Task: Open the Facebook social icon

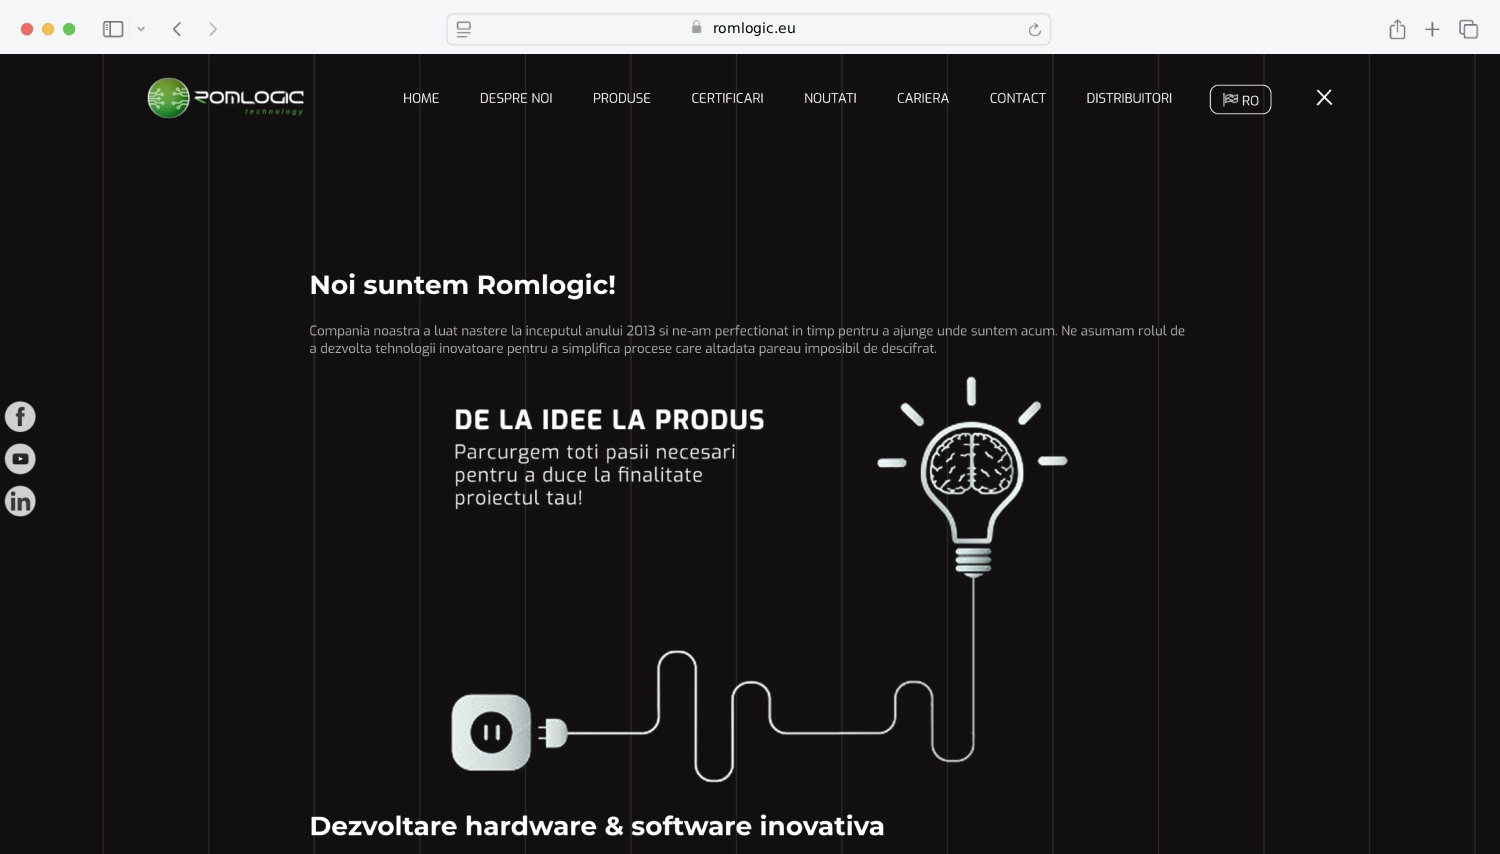Action: click(20, 416)
